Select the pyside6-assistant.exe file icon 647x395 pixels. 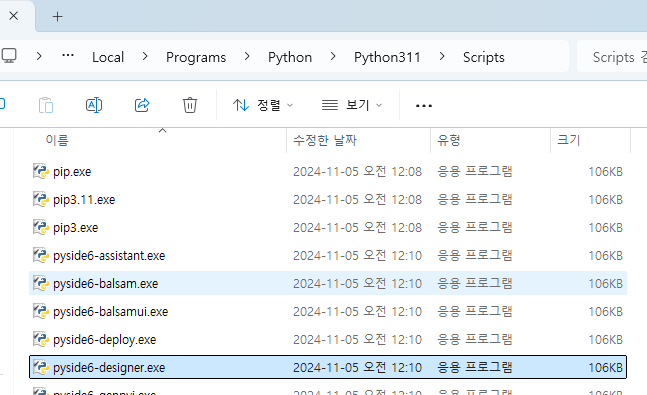(41, 255)
